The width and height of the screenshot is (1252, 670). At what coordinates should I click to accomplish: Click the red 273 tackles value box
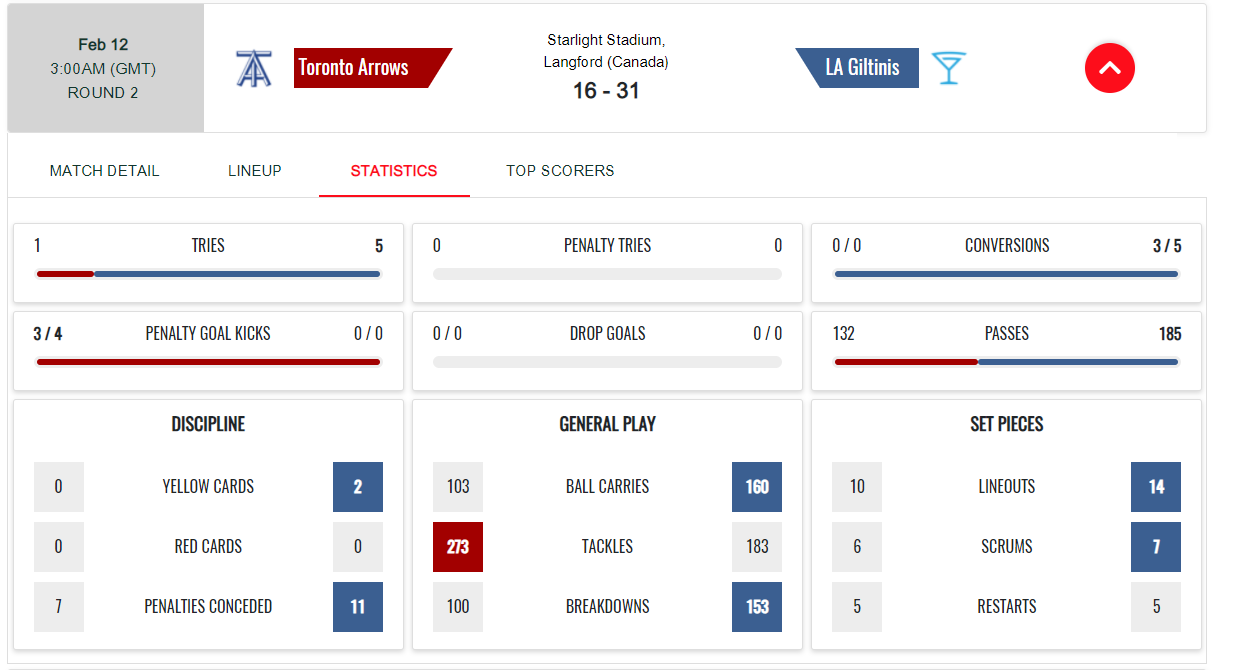tap(458, 547)
